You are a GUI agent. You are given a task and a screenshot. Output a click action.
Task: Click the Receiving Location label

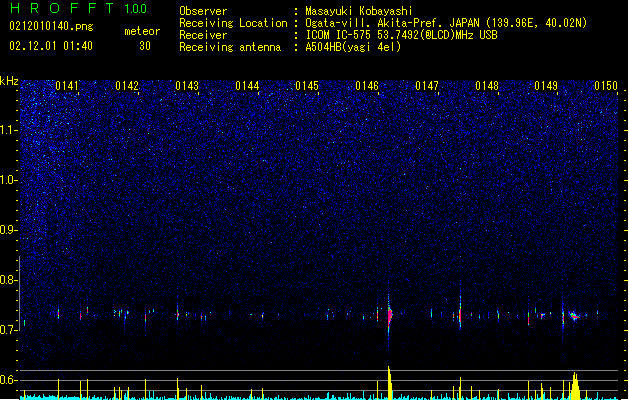coord(233,23)
